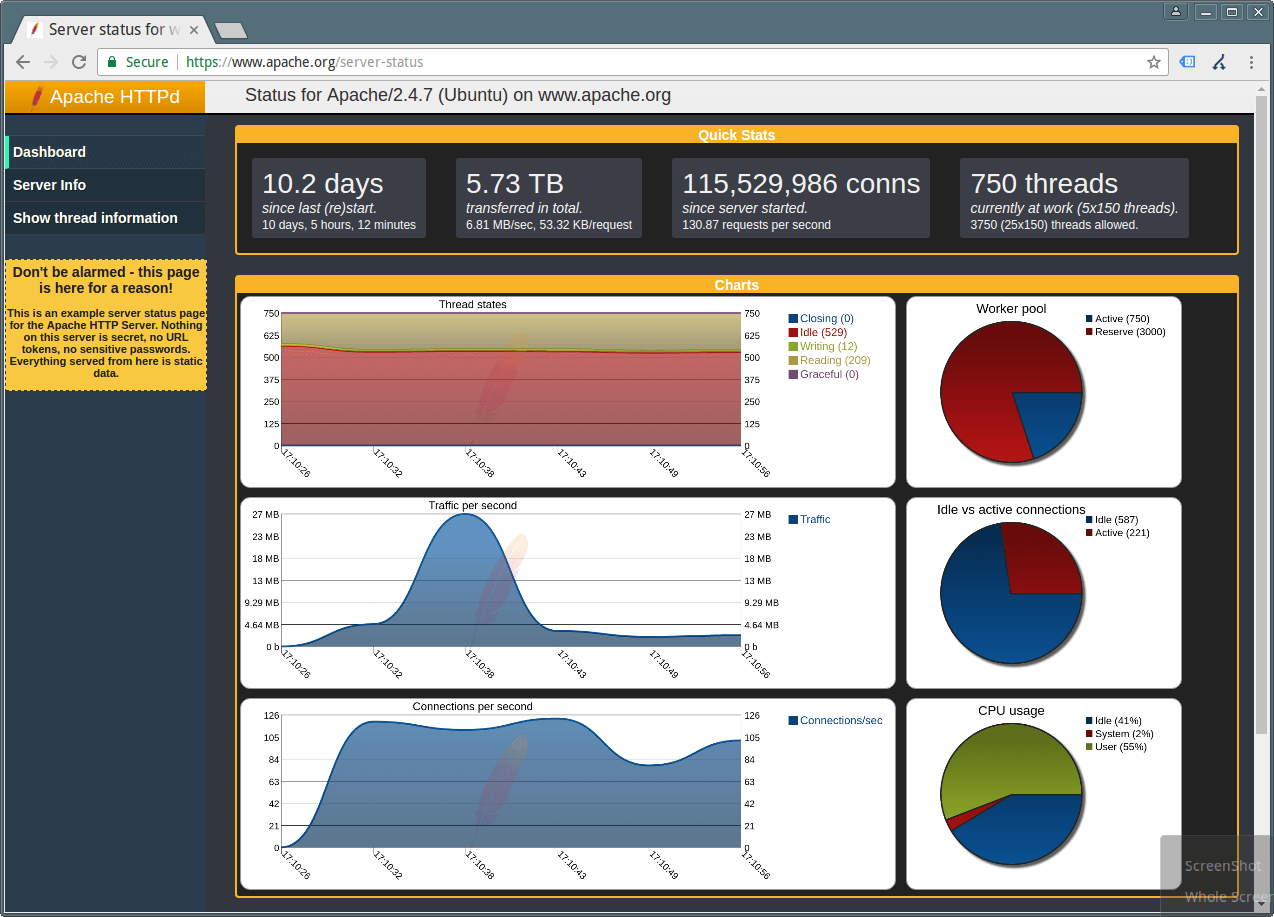Click Active (750) in the Worker pool legend

pos(1118,319)
